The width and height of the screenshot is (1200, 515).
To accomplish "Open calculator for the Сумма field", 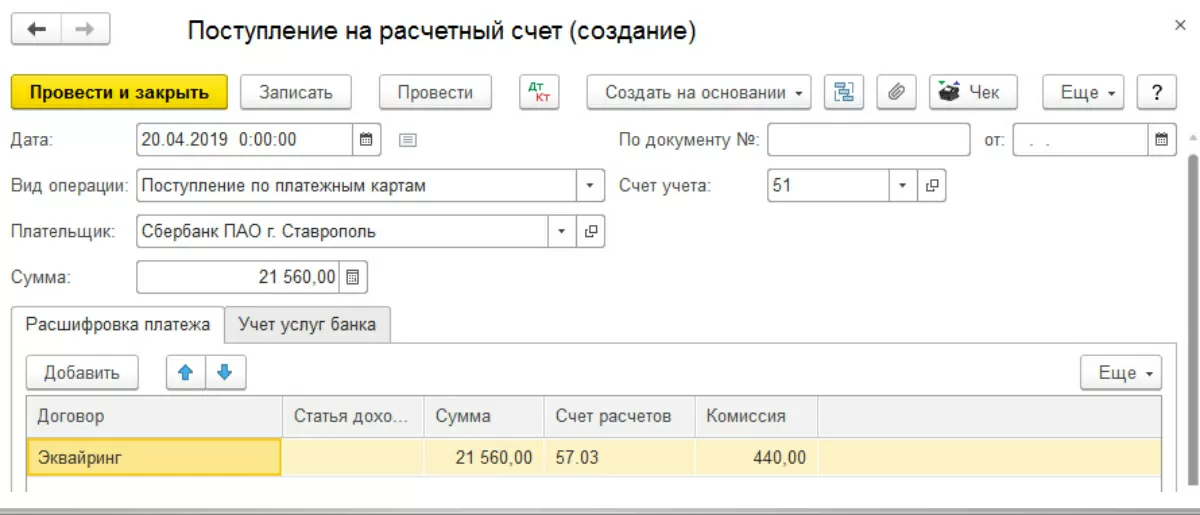I will (x=353, y=278).
